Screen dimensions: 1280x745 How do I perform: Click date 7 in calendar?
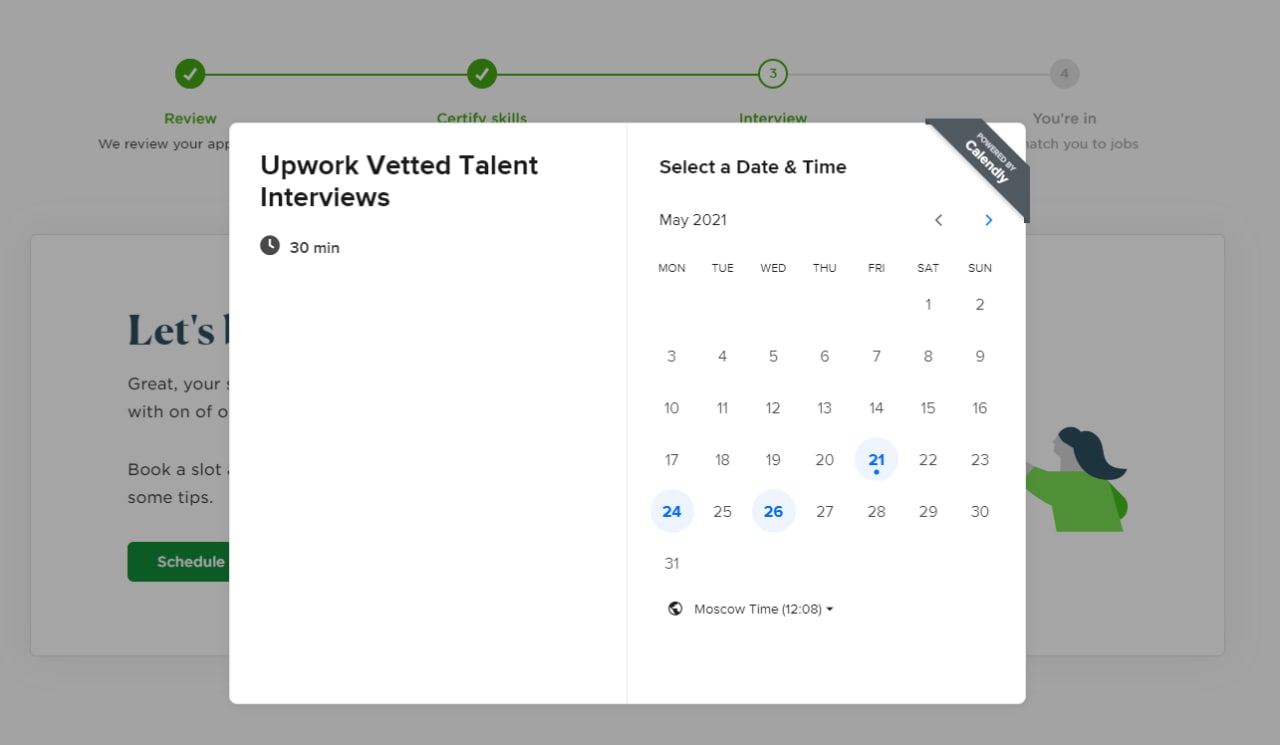pos(876,356)
